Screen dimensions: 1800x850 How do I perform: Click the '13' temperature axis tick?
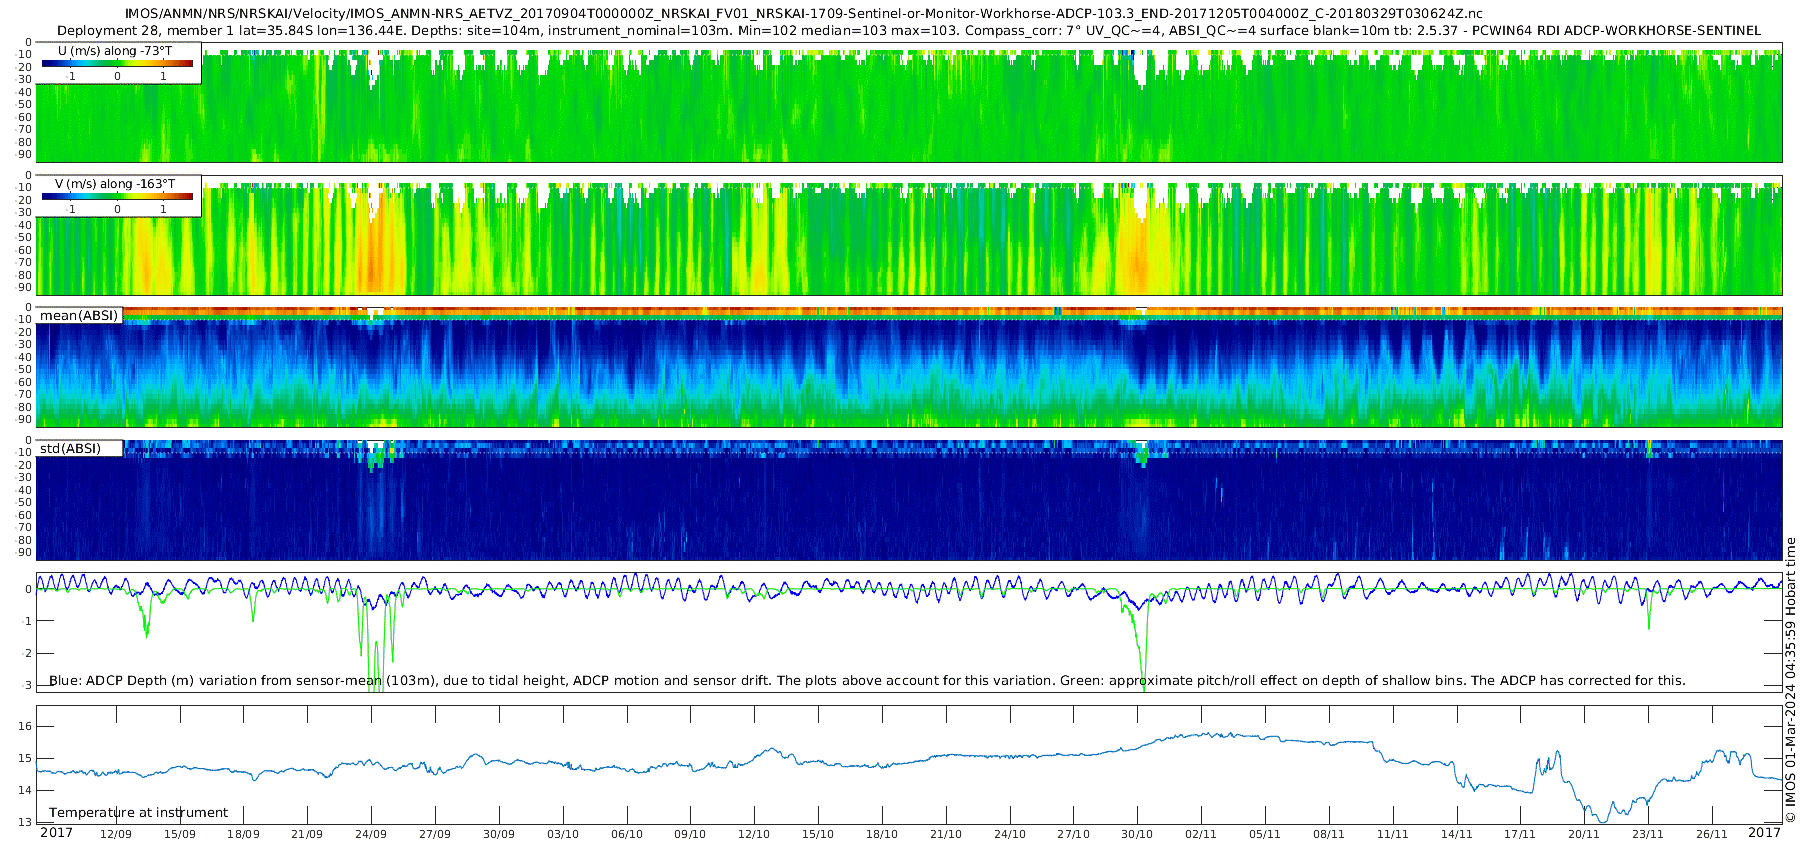tap(26, 822)
